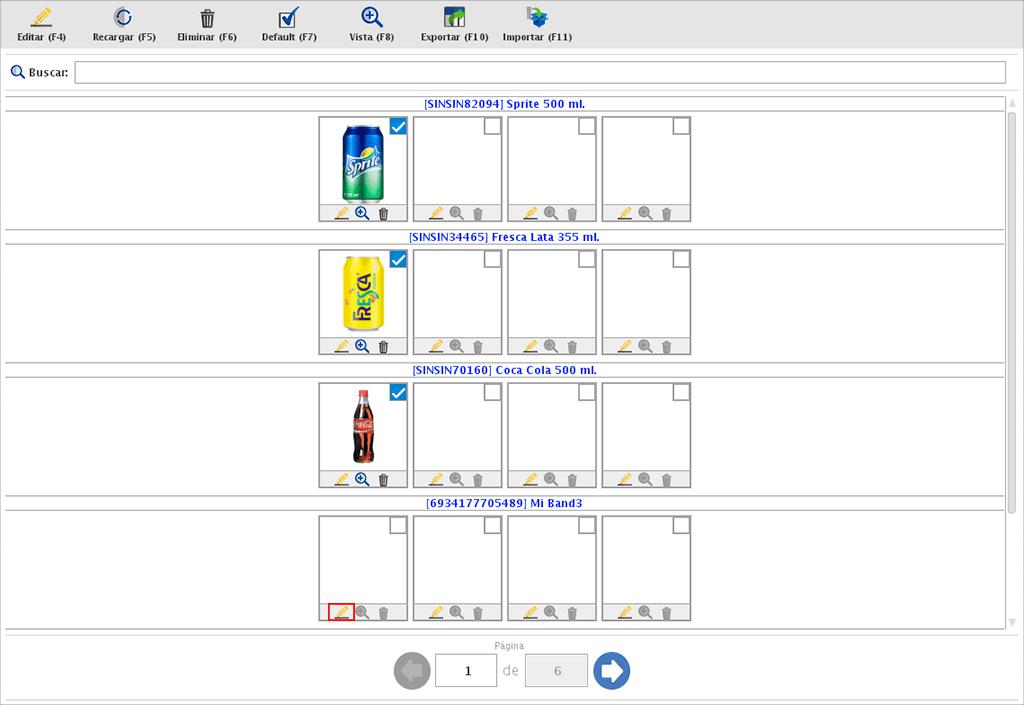Screen dimensions: 1024x705
Task: Click the previous page arrow button
Action: (412, 671)
